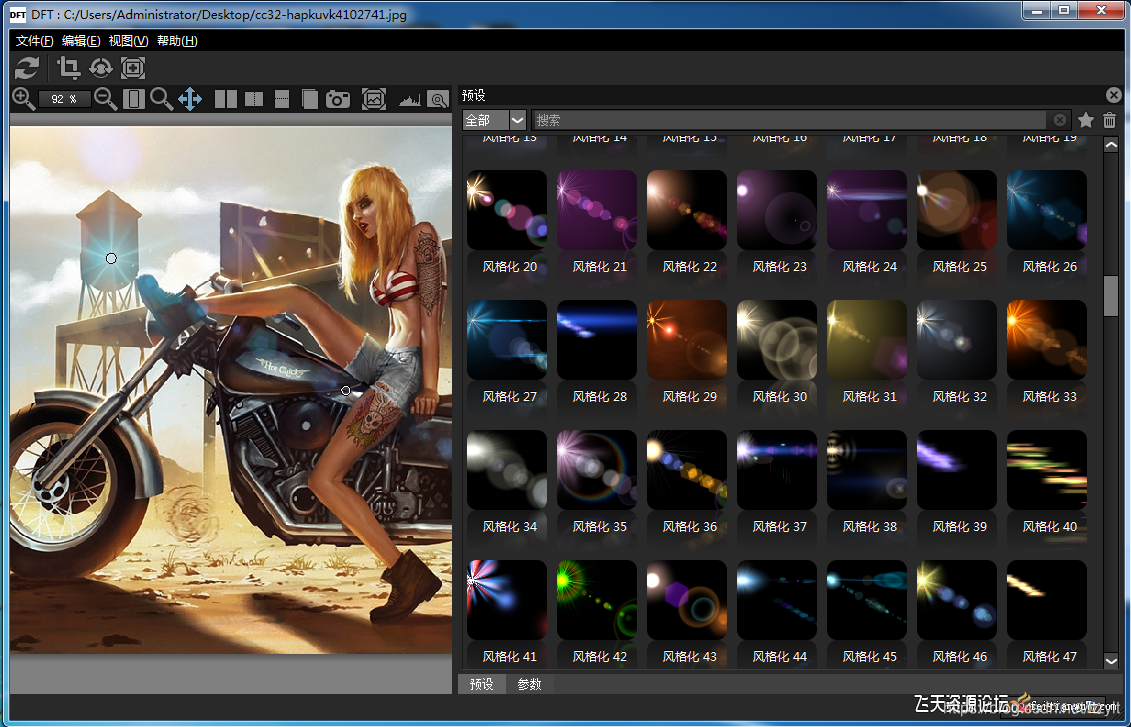The image size is (1131, 727).
Task: Zoom in with the plus magnifier
Action: 23,99
